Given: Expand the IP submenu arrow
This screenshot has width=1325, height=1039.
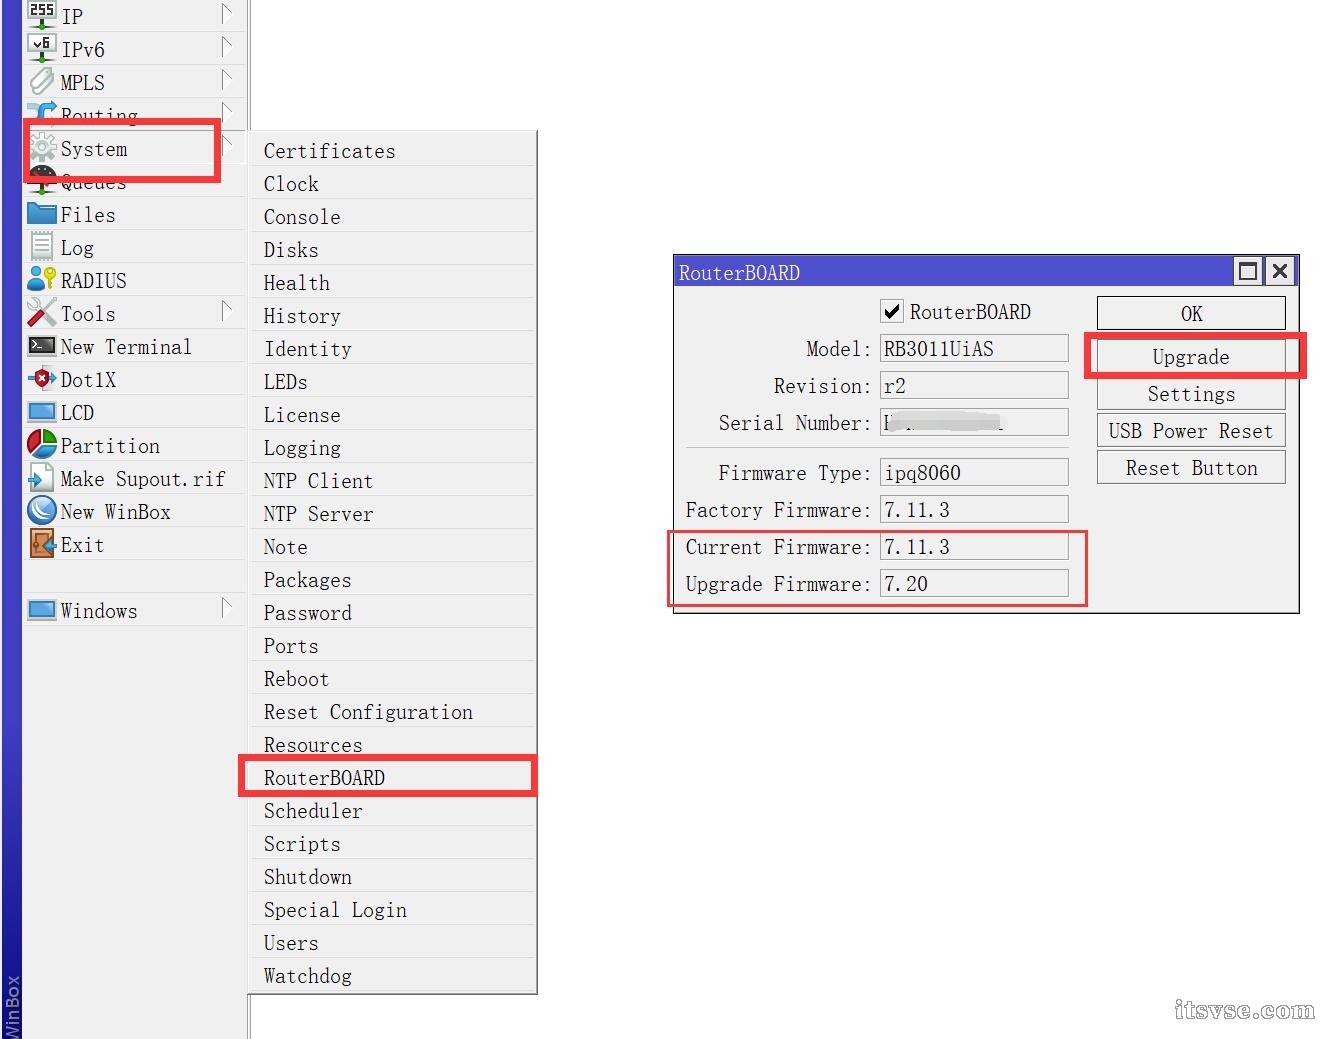Looking at the screenshot, I should click(x=227, y=14).
